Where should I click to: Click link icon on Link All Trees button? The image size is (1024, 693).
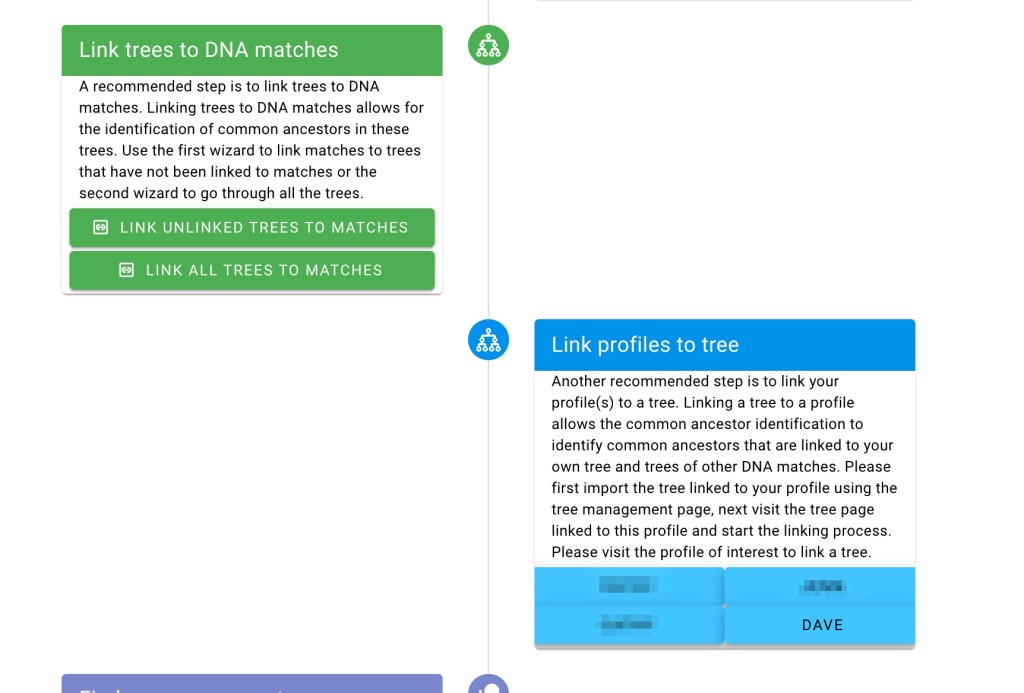coord(126,270)
